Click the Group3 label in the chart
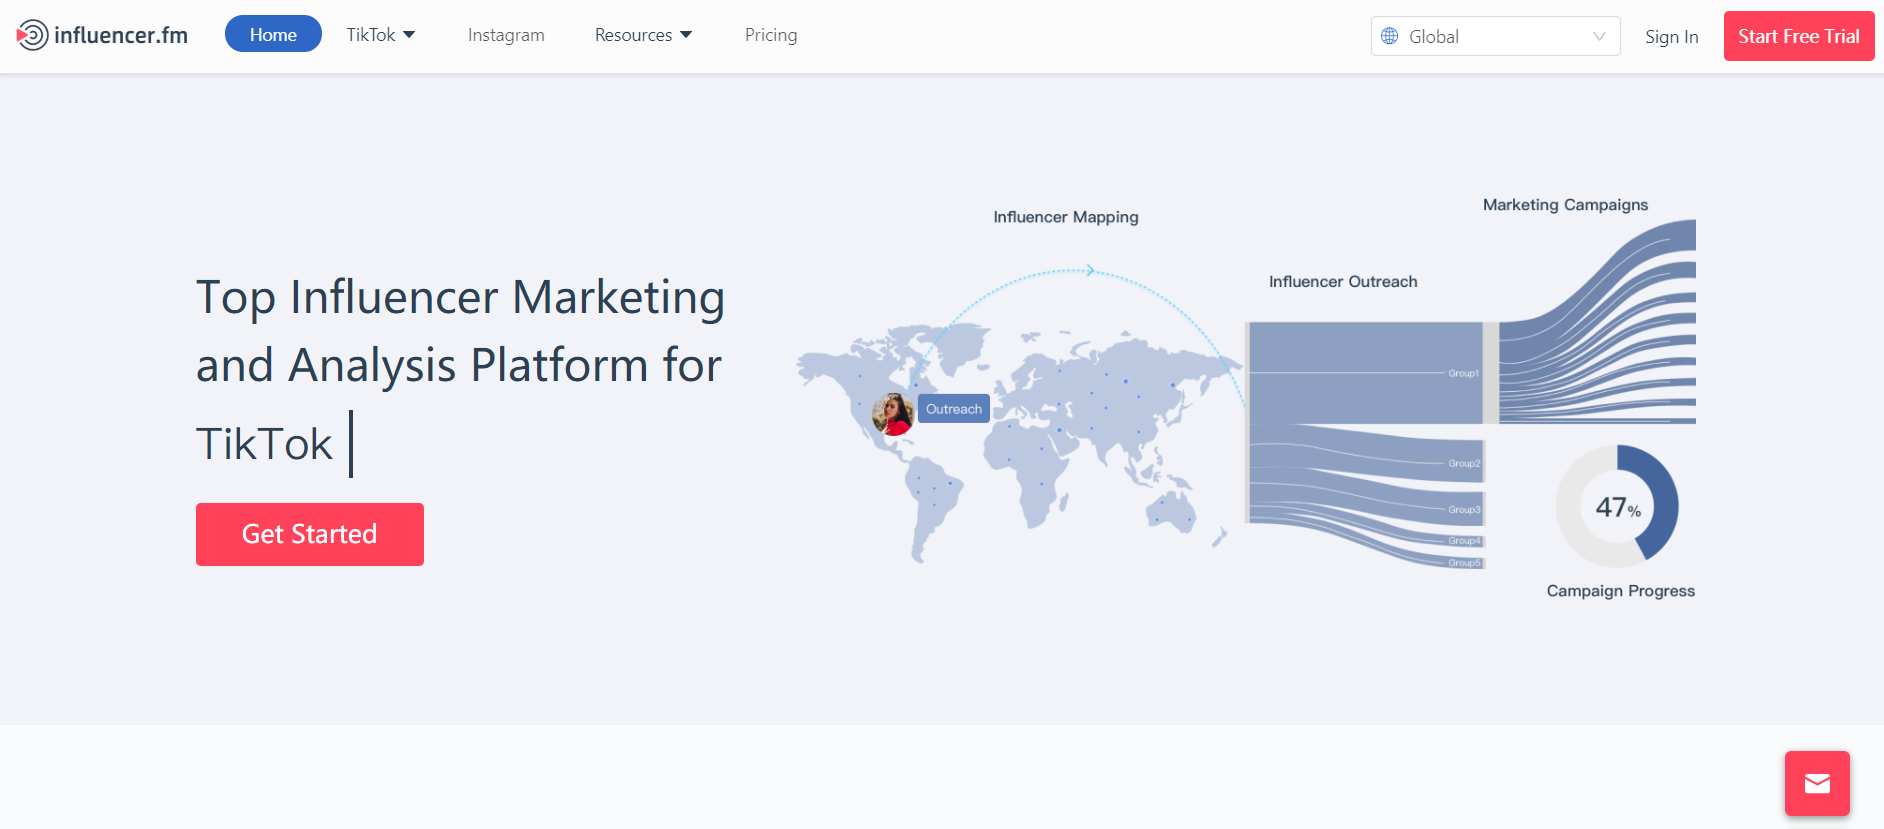The width and height of the screenshot is (1884, 829). [1464, 509]
